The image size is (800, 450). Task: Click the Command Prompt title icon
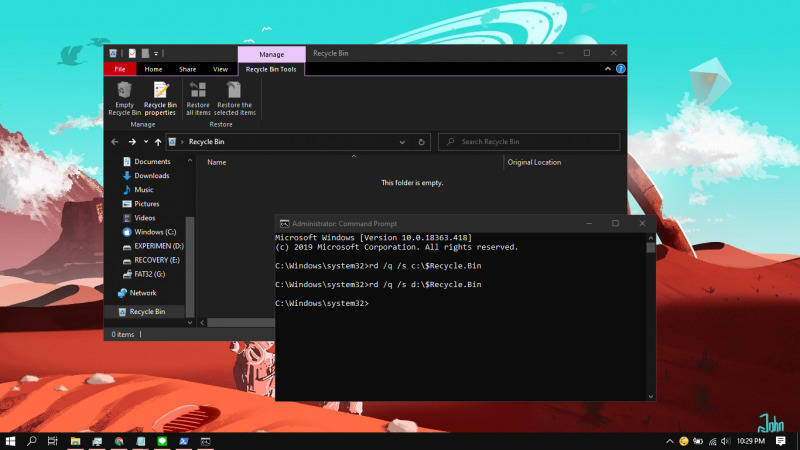[284, 223]
